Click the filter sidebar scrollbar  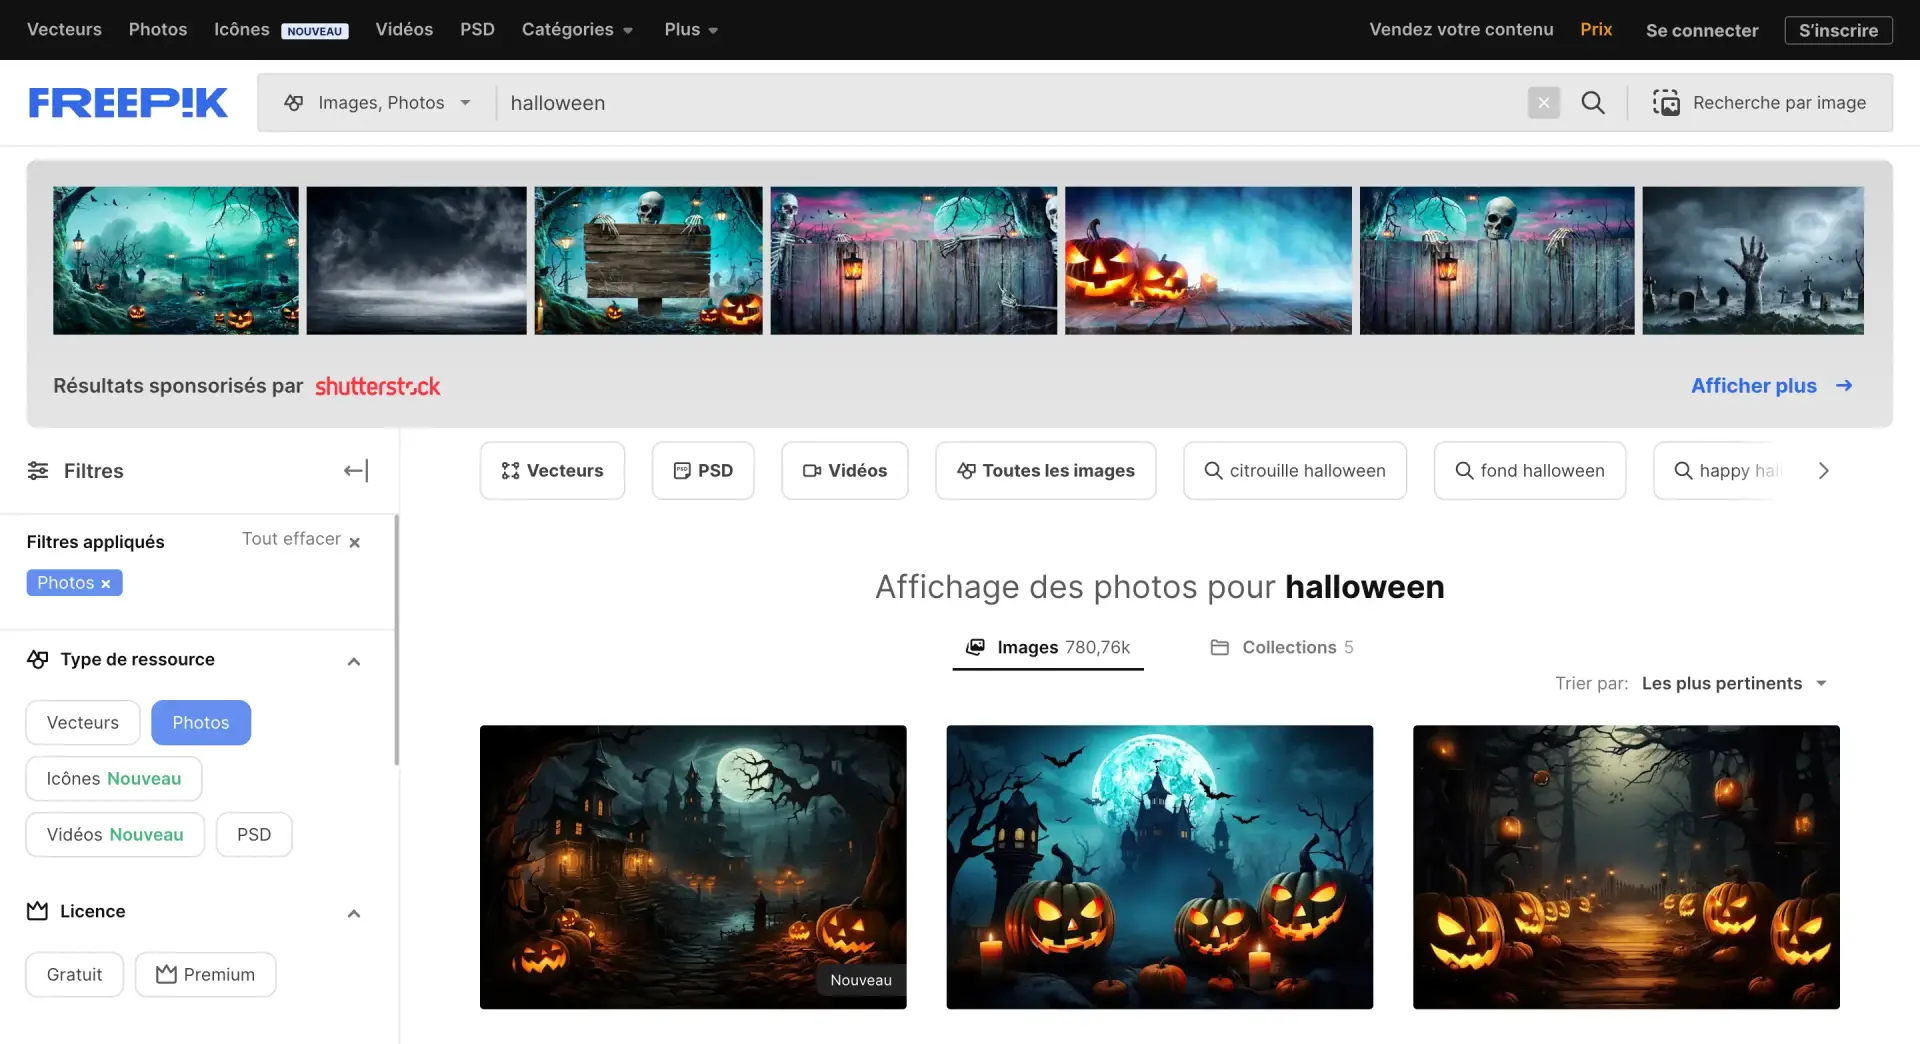tap(397, 640)
